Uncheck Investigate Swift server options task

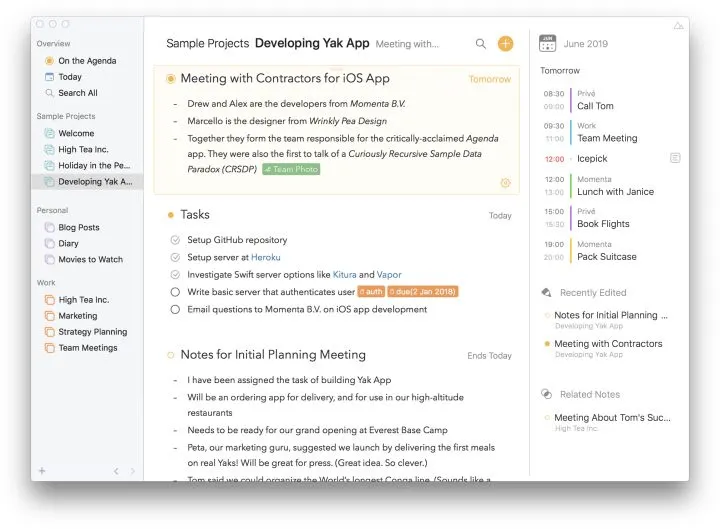pyautogui.click(x=175, y=275)
